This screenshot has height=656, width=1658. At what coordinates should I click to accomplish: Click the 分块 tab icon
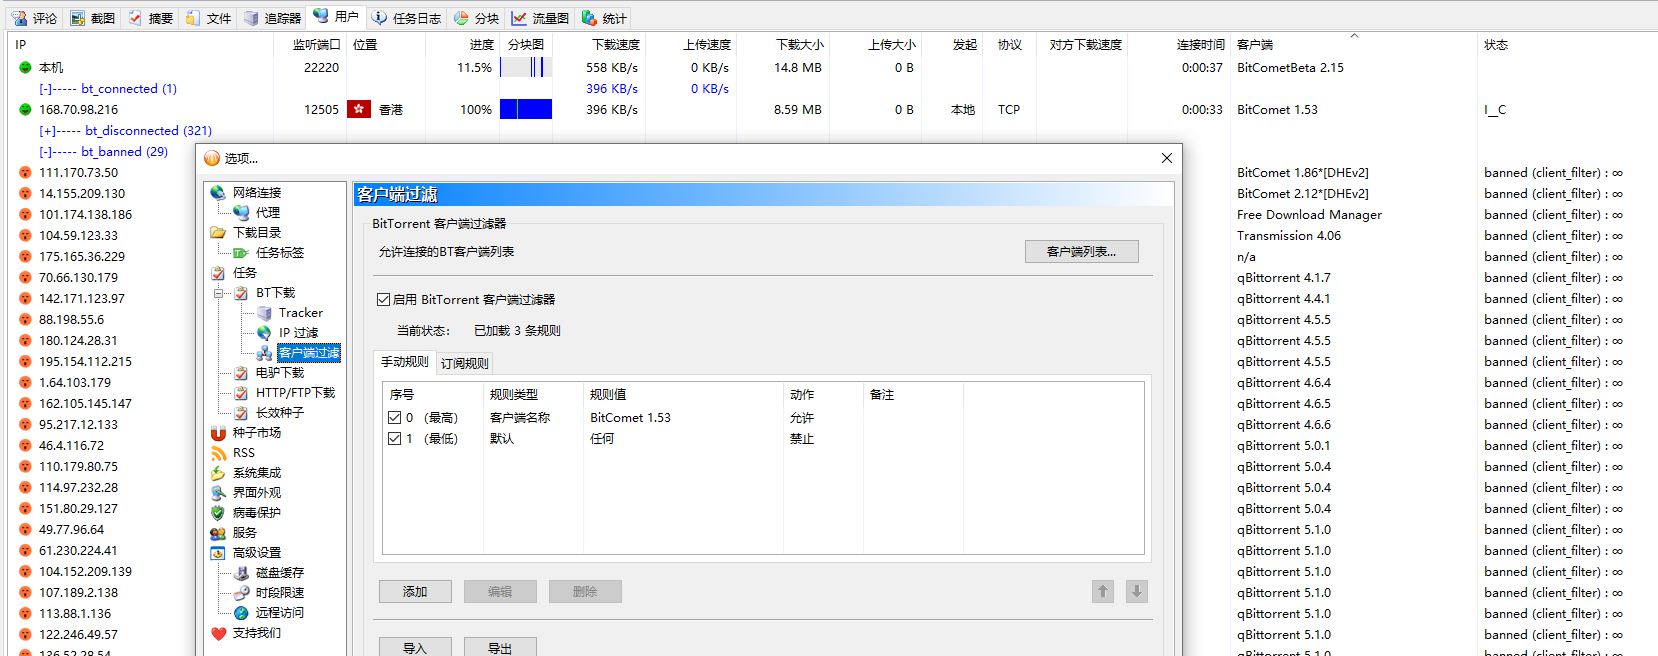460,18
